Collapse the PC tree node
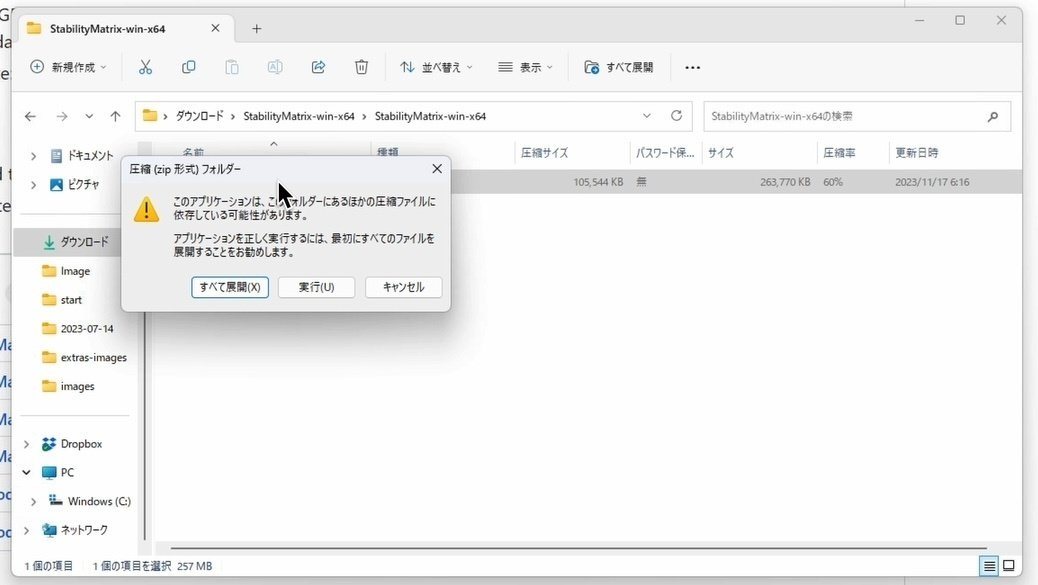The height and width of the screenshot is (585, 1038). tap(26, 472)
